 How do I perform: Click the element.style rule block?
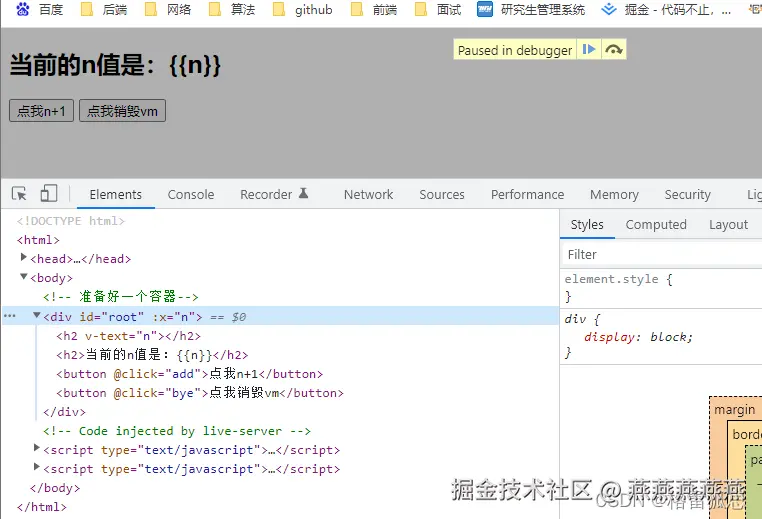[x=661, y=288]
